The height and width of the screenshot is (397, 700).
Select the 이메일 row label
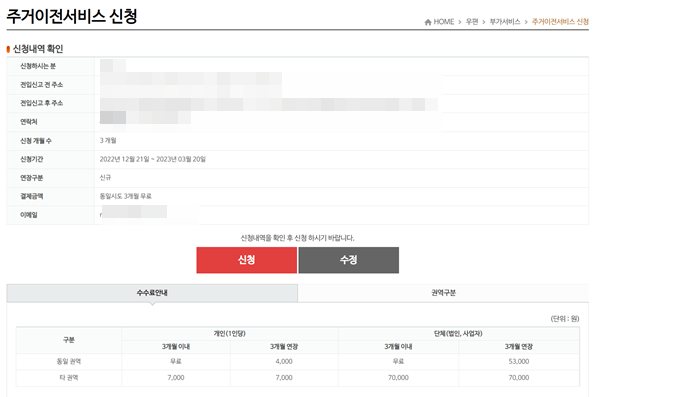pos(29,215)
